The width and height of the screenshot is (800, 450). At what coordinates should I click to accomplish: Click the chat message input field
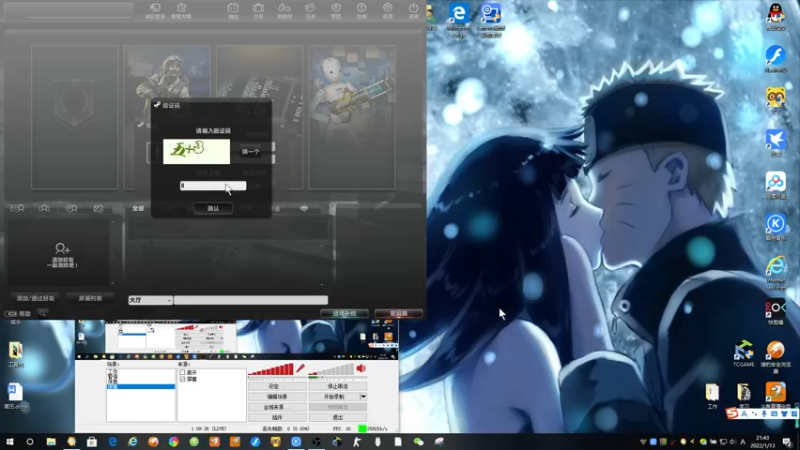click(x=251, y=300)
